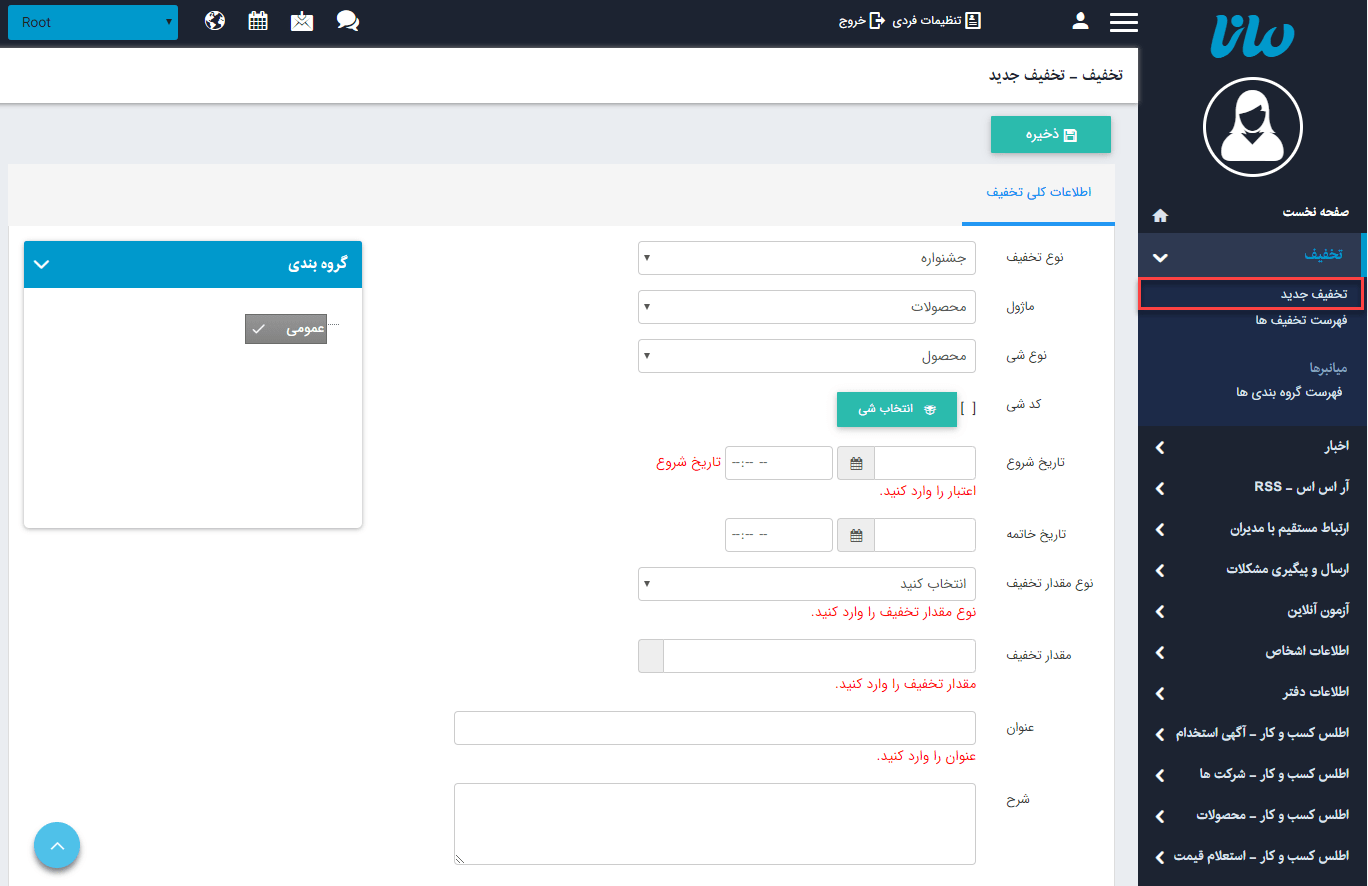The width and height of the screenshot is (1368, 886).
Task: Click inside the عنوان title input field
Action: (x=715, y=728)
